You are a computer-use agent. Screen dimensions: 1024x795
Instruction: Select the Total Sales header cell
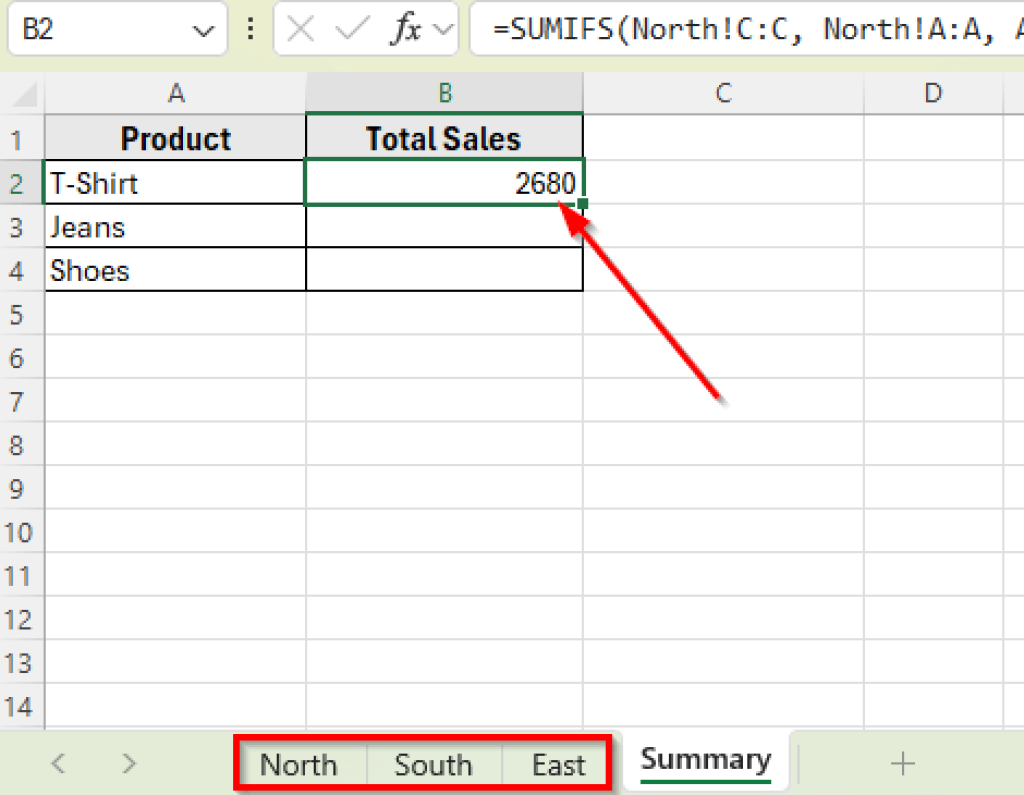pos(444,138)
